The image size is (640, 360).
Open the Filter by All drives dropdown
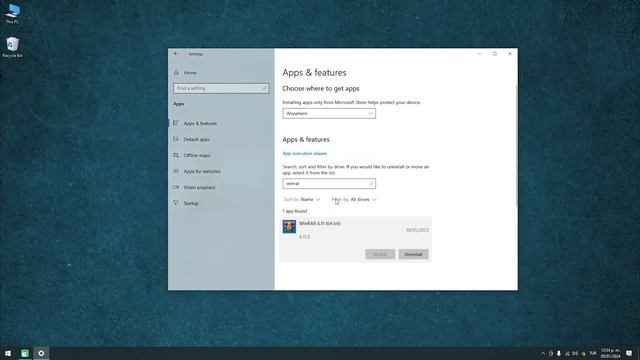tap(354, 200)
